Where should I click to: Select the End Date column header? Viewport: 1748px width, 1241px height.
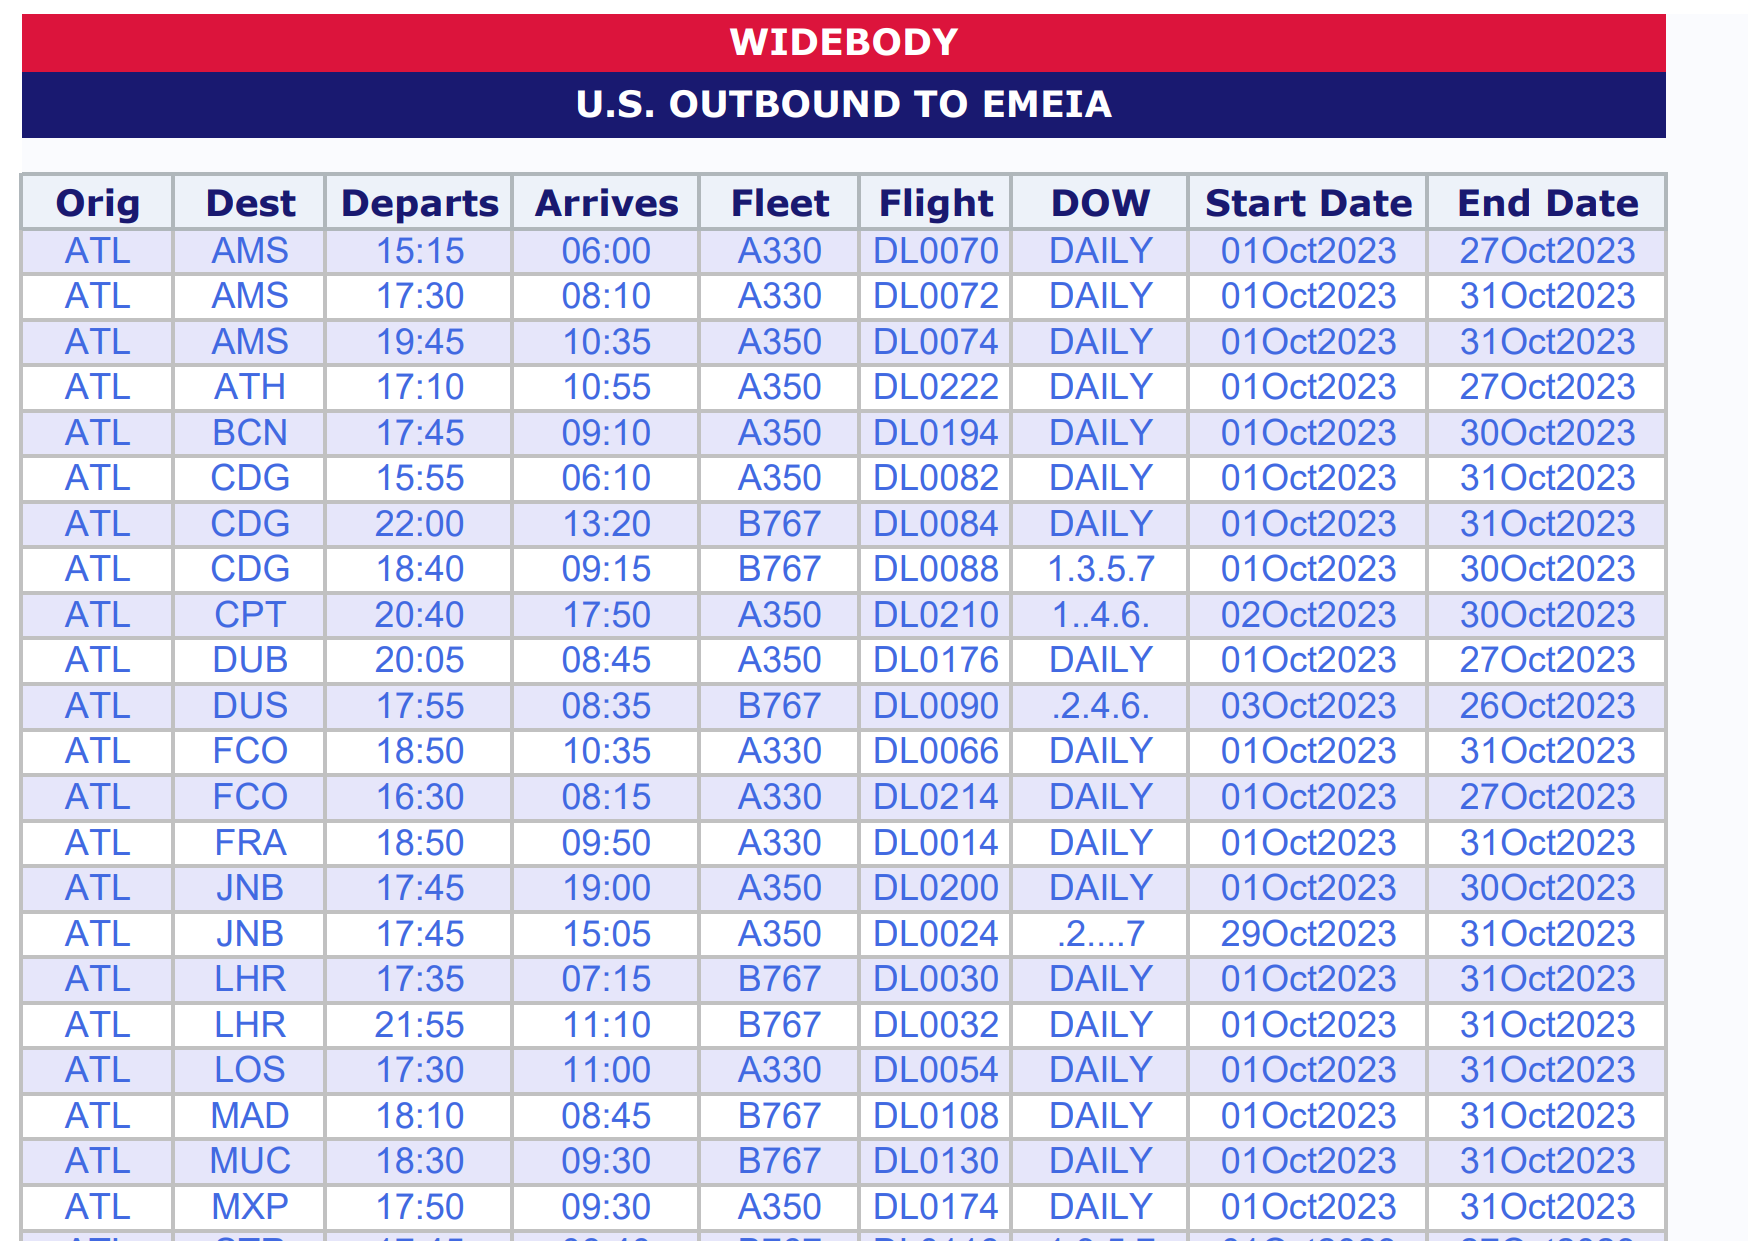(1547, 203)
